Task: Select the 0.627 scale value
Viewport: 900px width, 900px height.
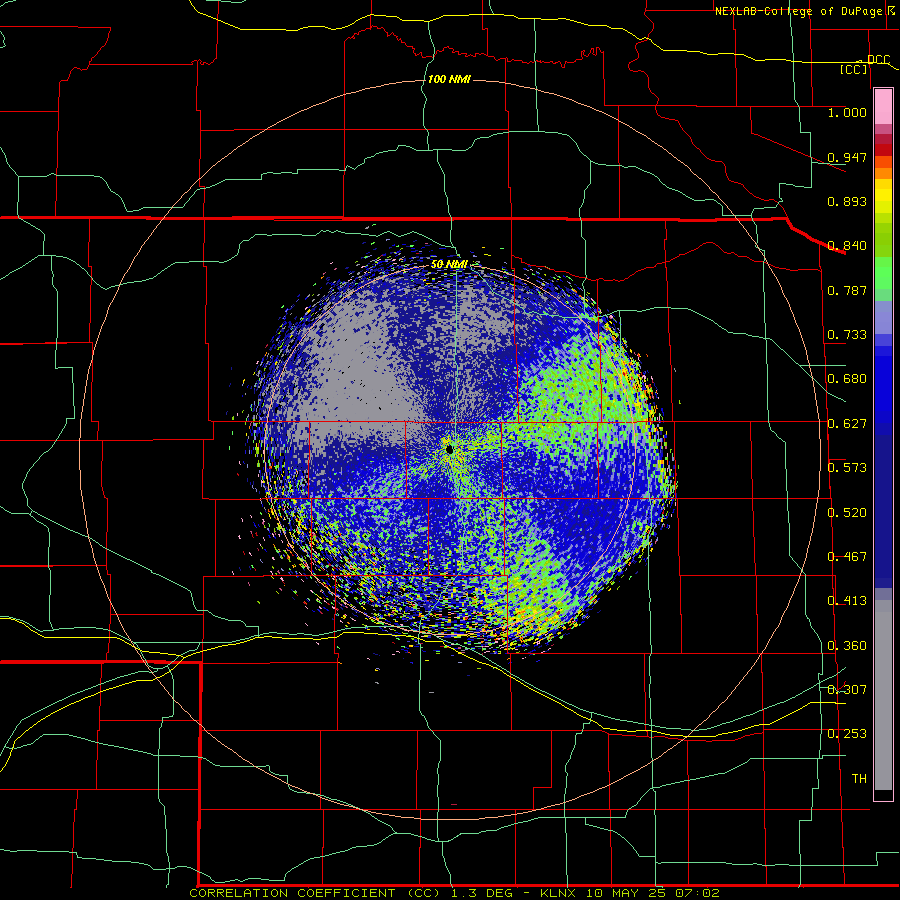Action: pos(847,424)
